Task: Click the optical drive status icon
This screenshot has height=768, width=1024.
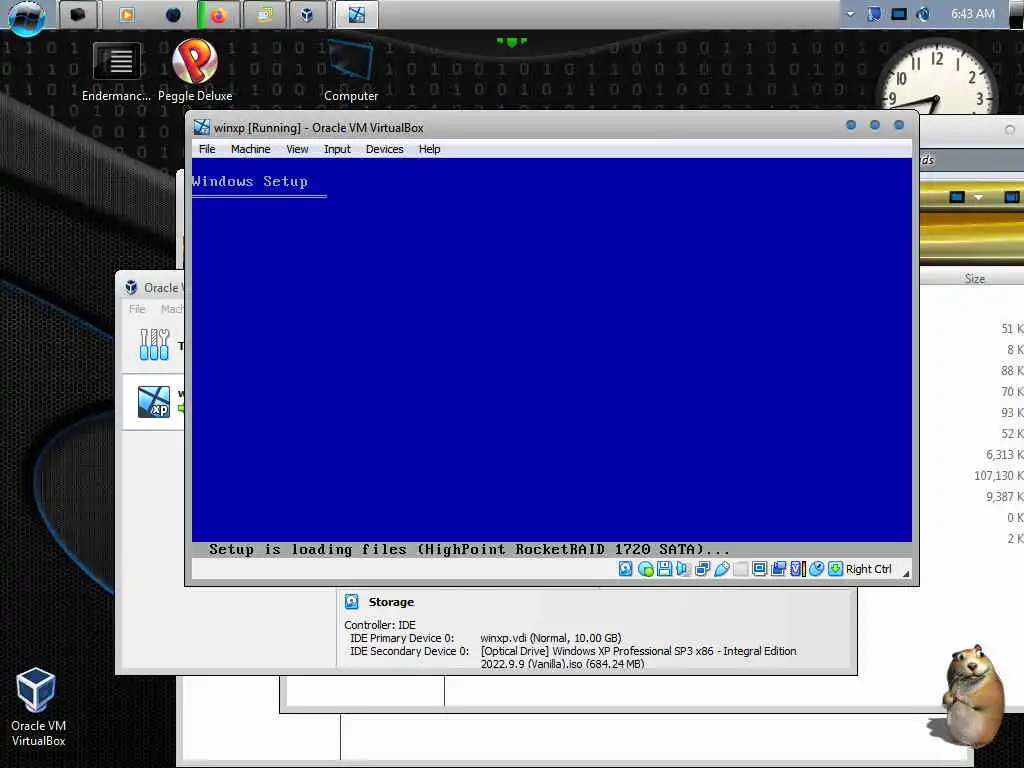Action: pyautogui.click(x=645, y=569)
